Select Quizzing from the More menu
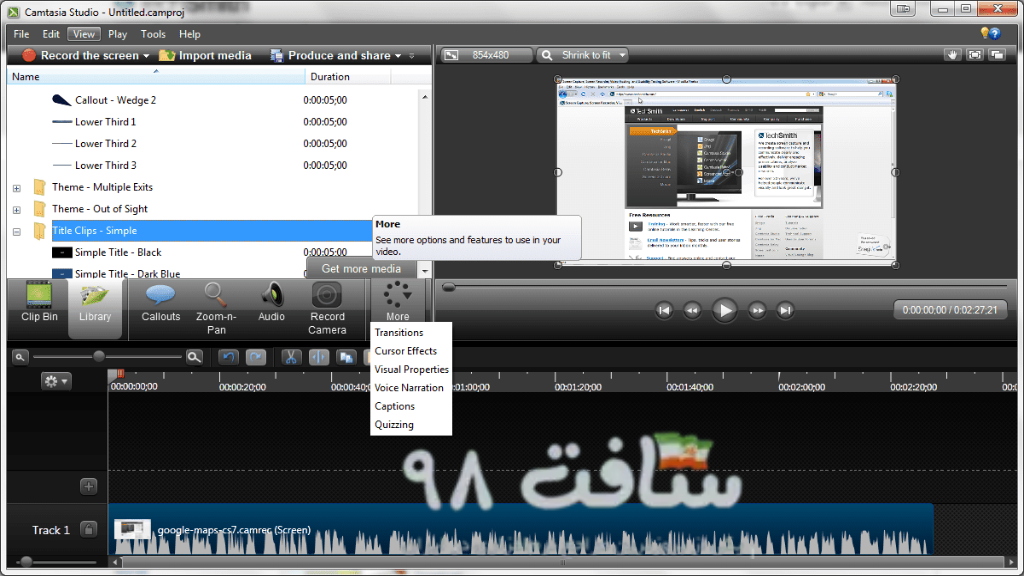Viewport: 1024px width, 576px height. [x=394, y=424]
